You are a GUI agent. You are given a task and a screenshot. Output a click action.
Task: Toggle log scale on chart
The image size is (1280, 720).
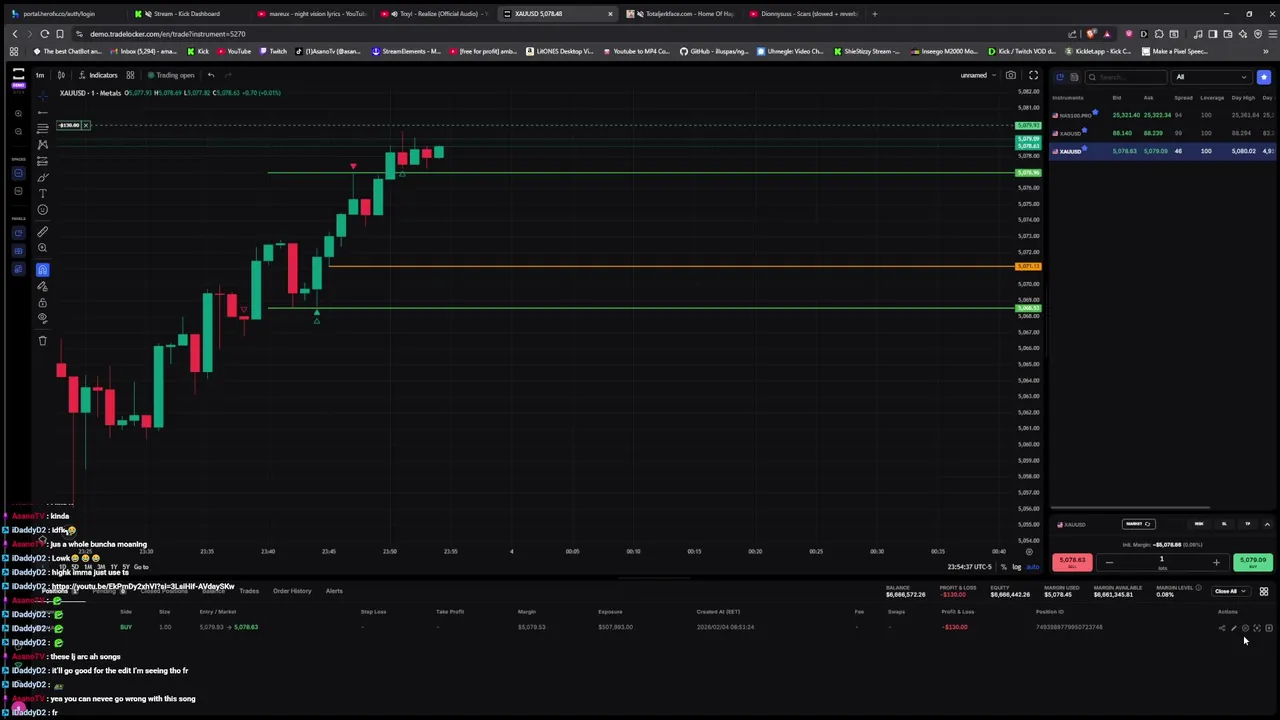[x=1017, y=567]
